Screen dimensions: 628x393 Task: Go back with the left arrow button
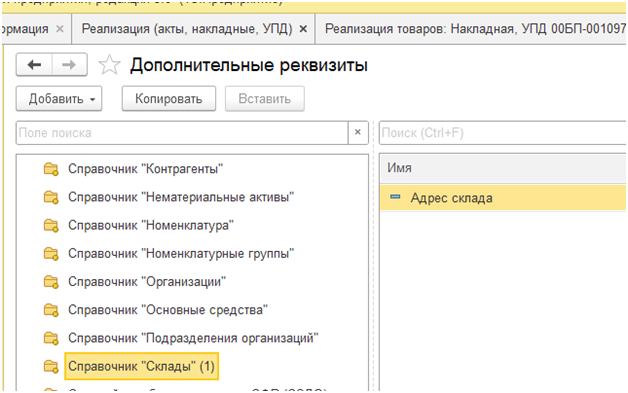pyautogui.click(x=34, y=65)
